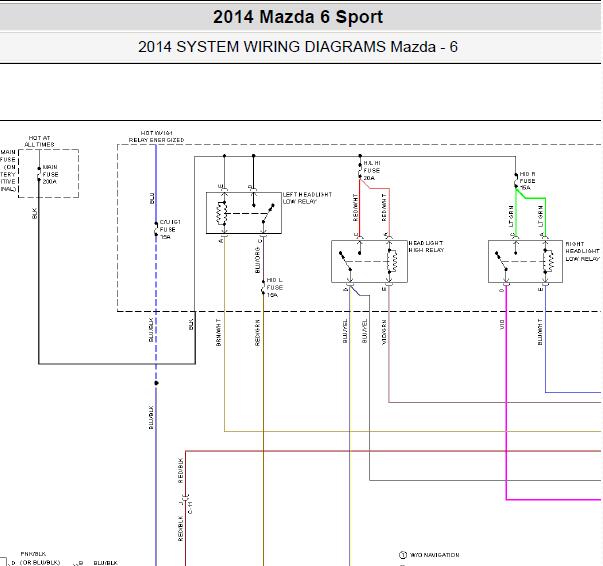Select the "HID L FUSE 15A" label
The width and height of the screenshot is (603, 566).
[x=275, y=287]
